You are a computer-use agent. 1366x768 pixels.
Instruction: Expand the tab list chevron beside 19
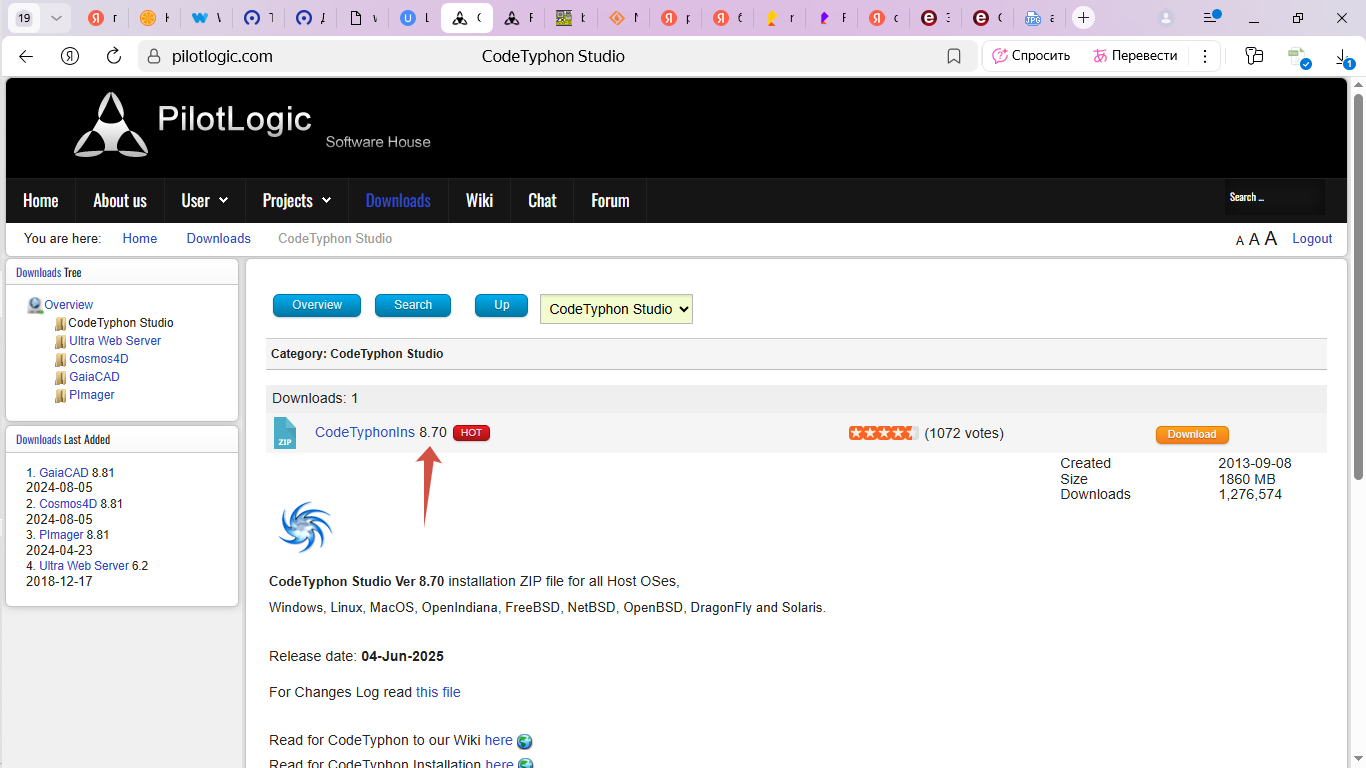point(56,18)
